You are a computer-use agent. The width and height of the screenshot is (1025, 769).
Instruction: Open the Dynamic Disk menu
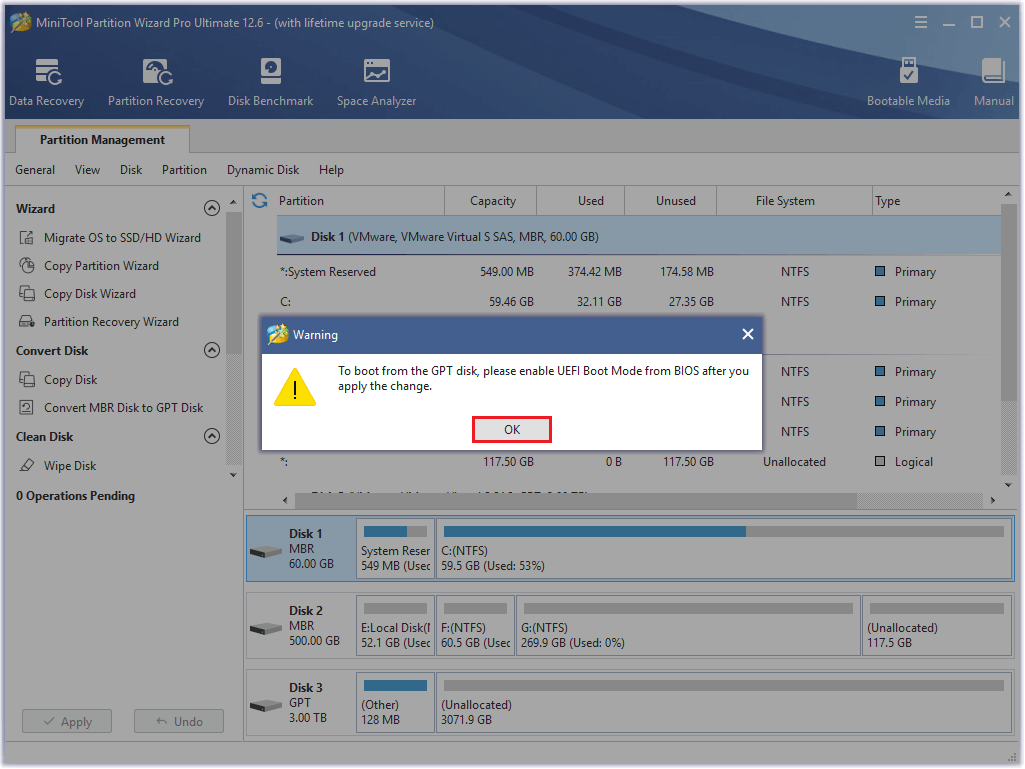(x=263, y=170)
